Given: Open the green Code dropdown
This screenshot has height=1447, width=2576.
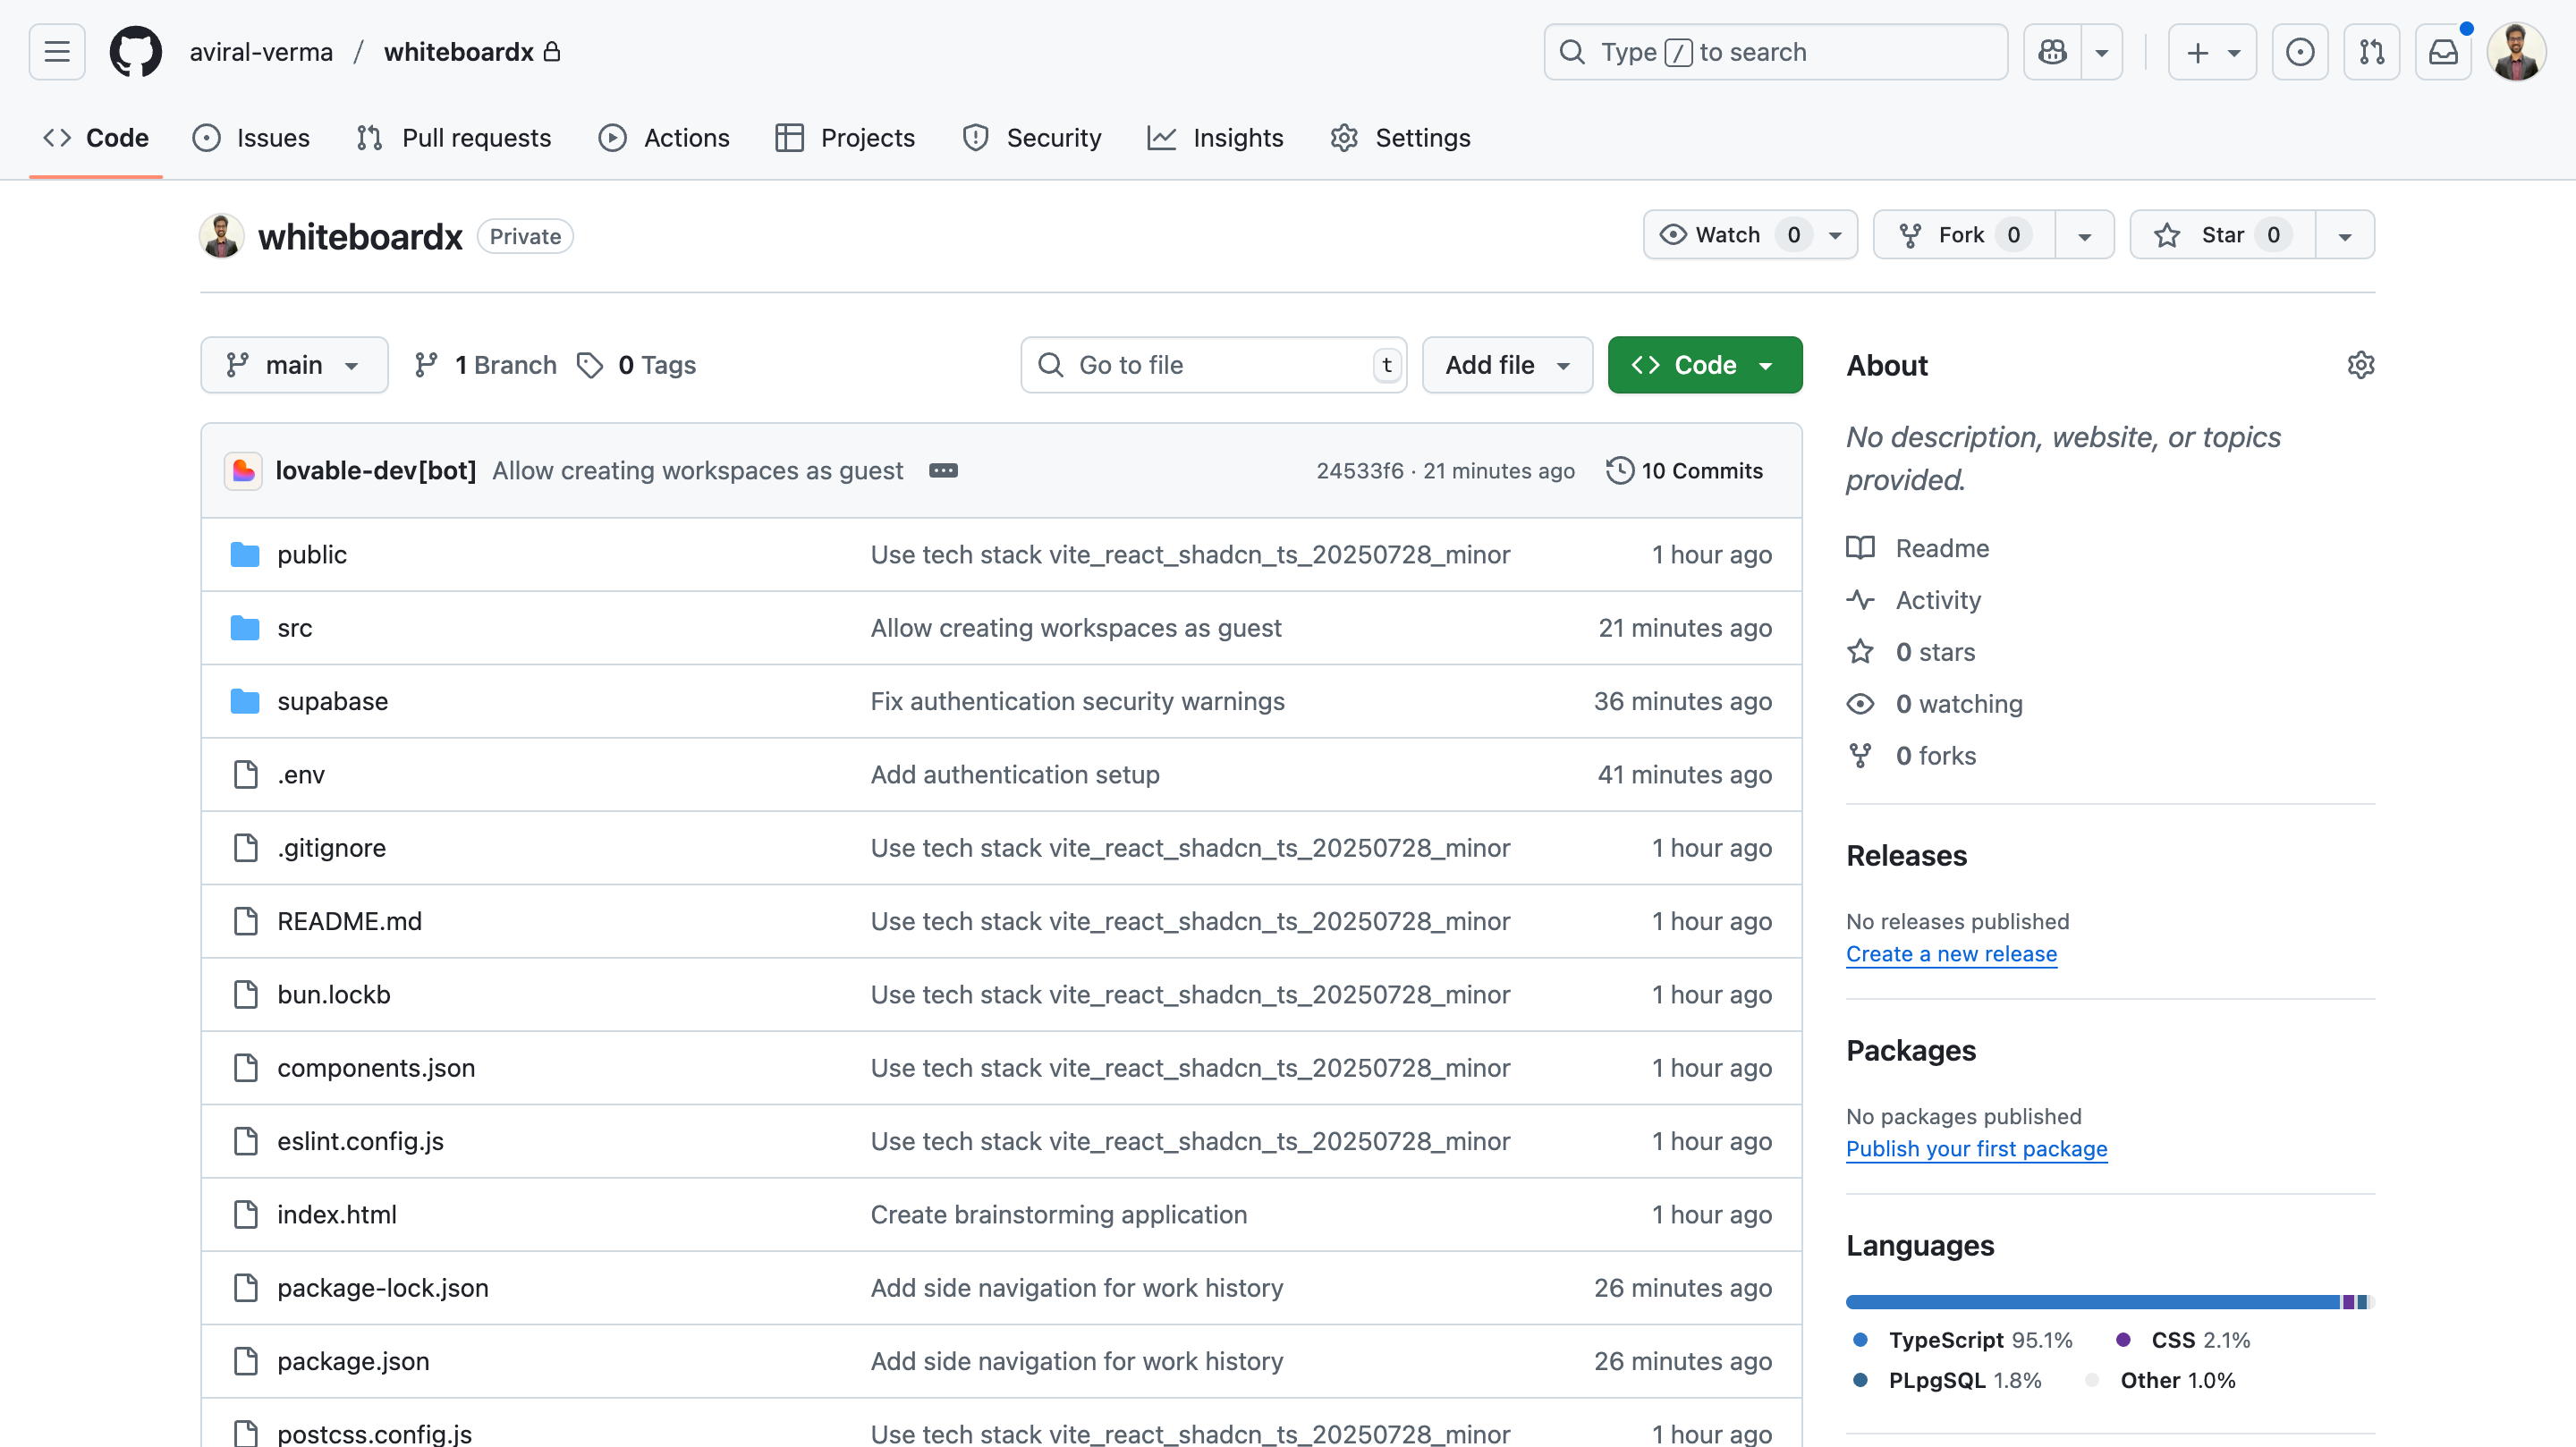Looking at the screenshot, I should coord(1704,365).
